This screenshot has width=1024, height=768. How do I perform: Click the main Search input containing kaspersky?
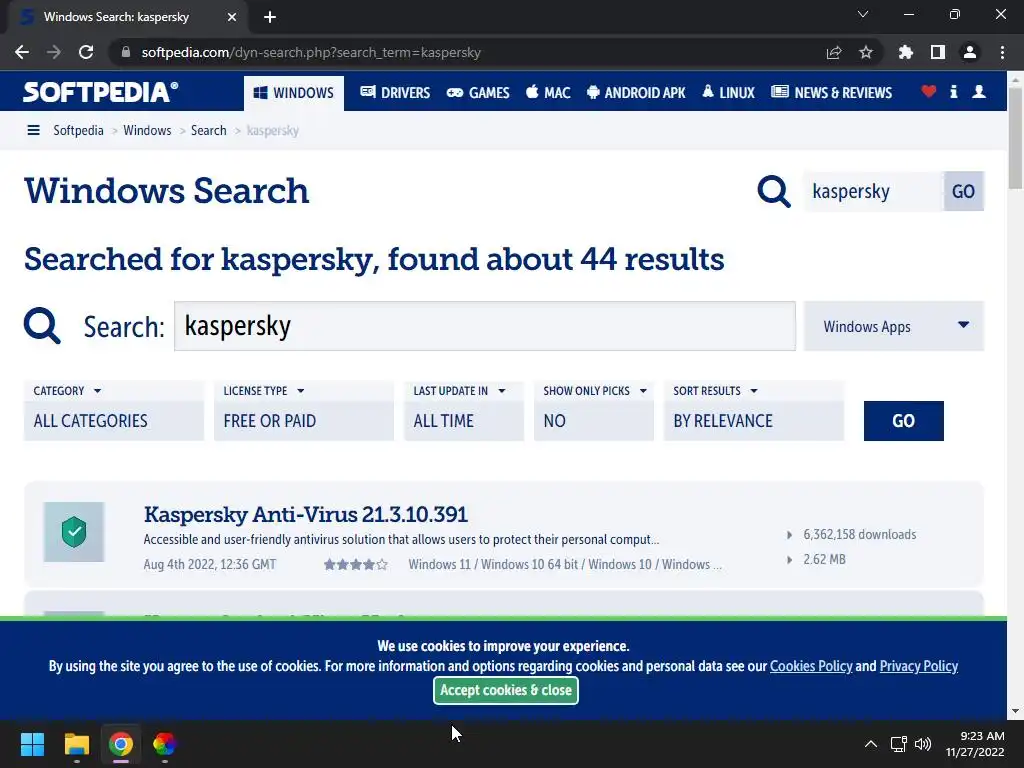[x=485, y=326]
